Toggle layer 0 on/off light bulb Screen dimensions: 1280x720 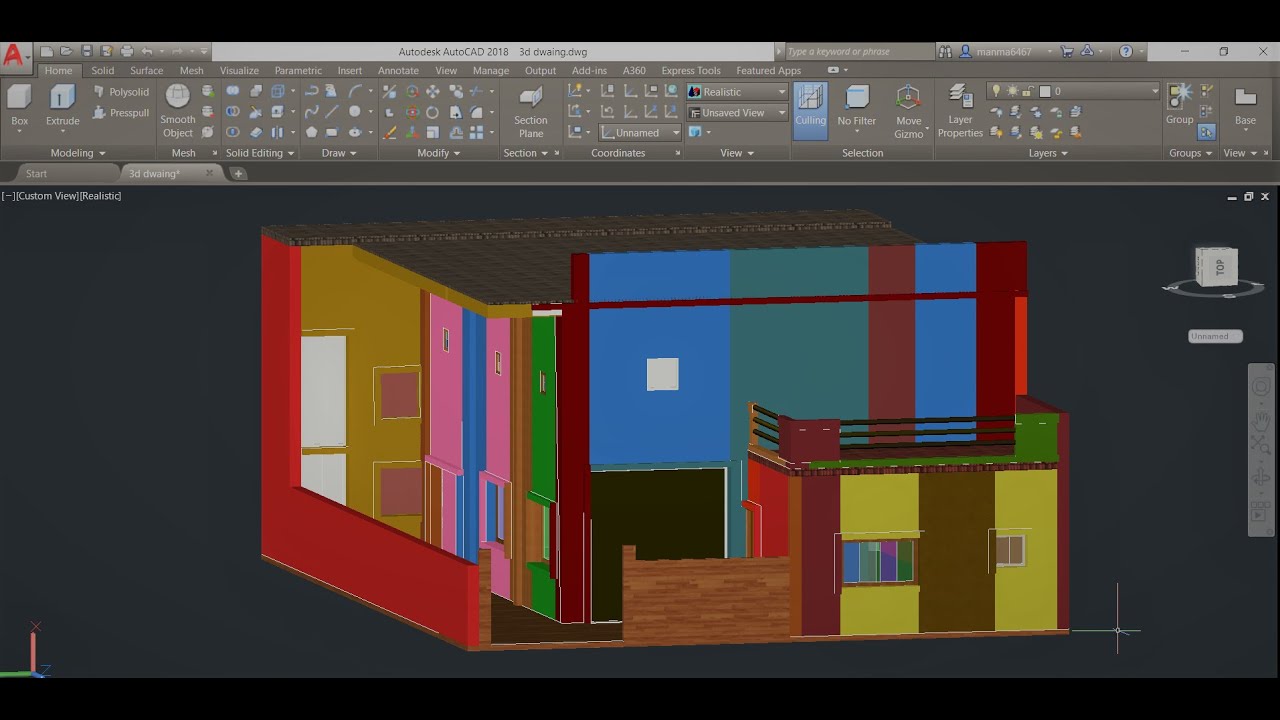click(995, 91)
